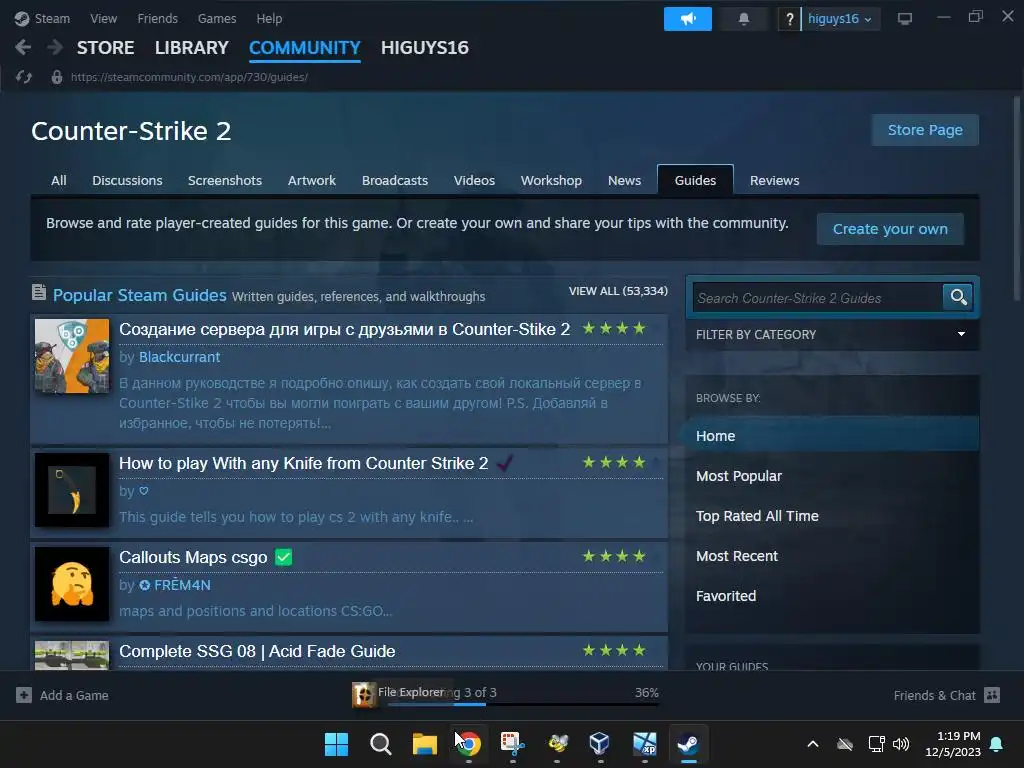The height and width of the screenshot is (768, 1024).
Task: Open author Blackcurrant's profile link
Action: tap(179, 357)
